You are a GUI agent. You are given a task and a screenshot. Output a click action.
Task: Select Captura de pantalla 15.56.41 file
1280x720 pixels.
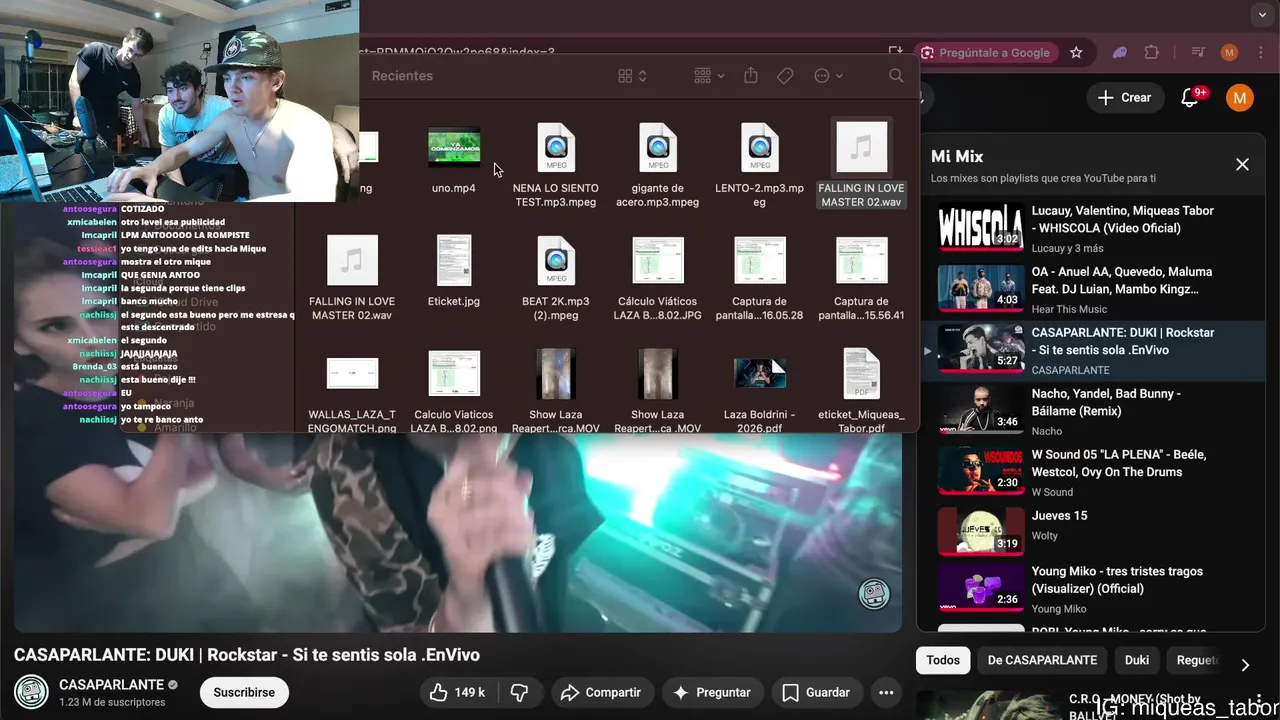point(861,279)
